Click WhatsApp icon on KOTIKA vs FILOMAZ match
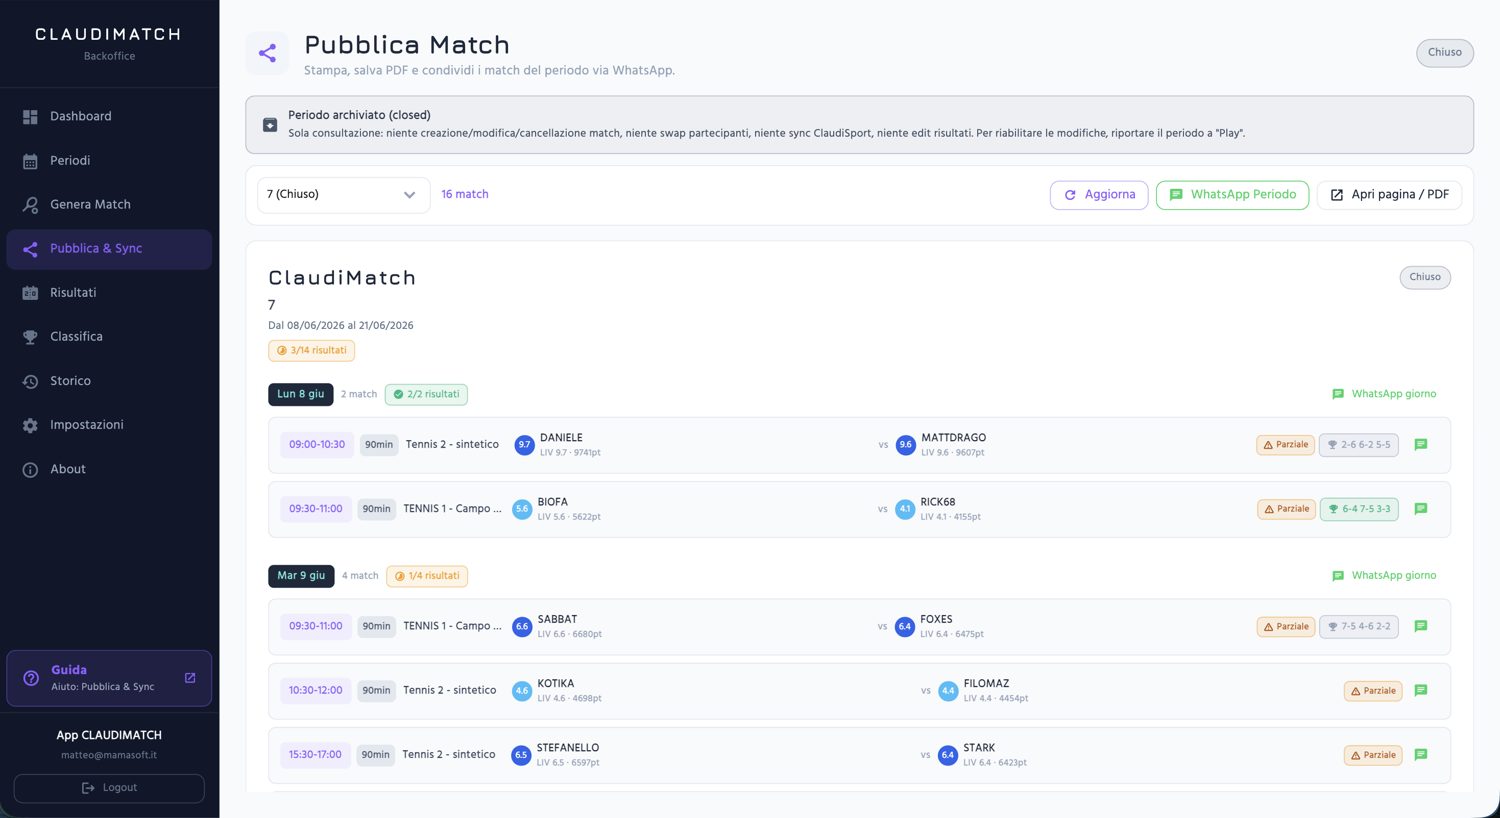The width and height of the screenshot is (1500, 818). pos(1420,691)
